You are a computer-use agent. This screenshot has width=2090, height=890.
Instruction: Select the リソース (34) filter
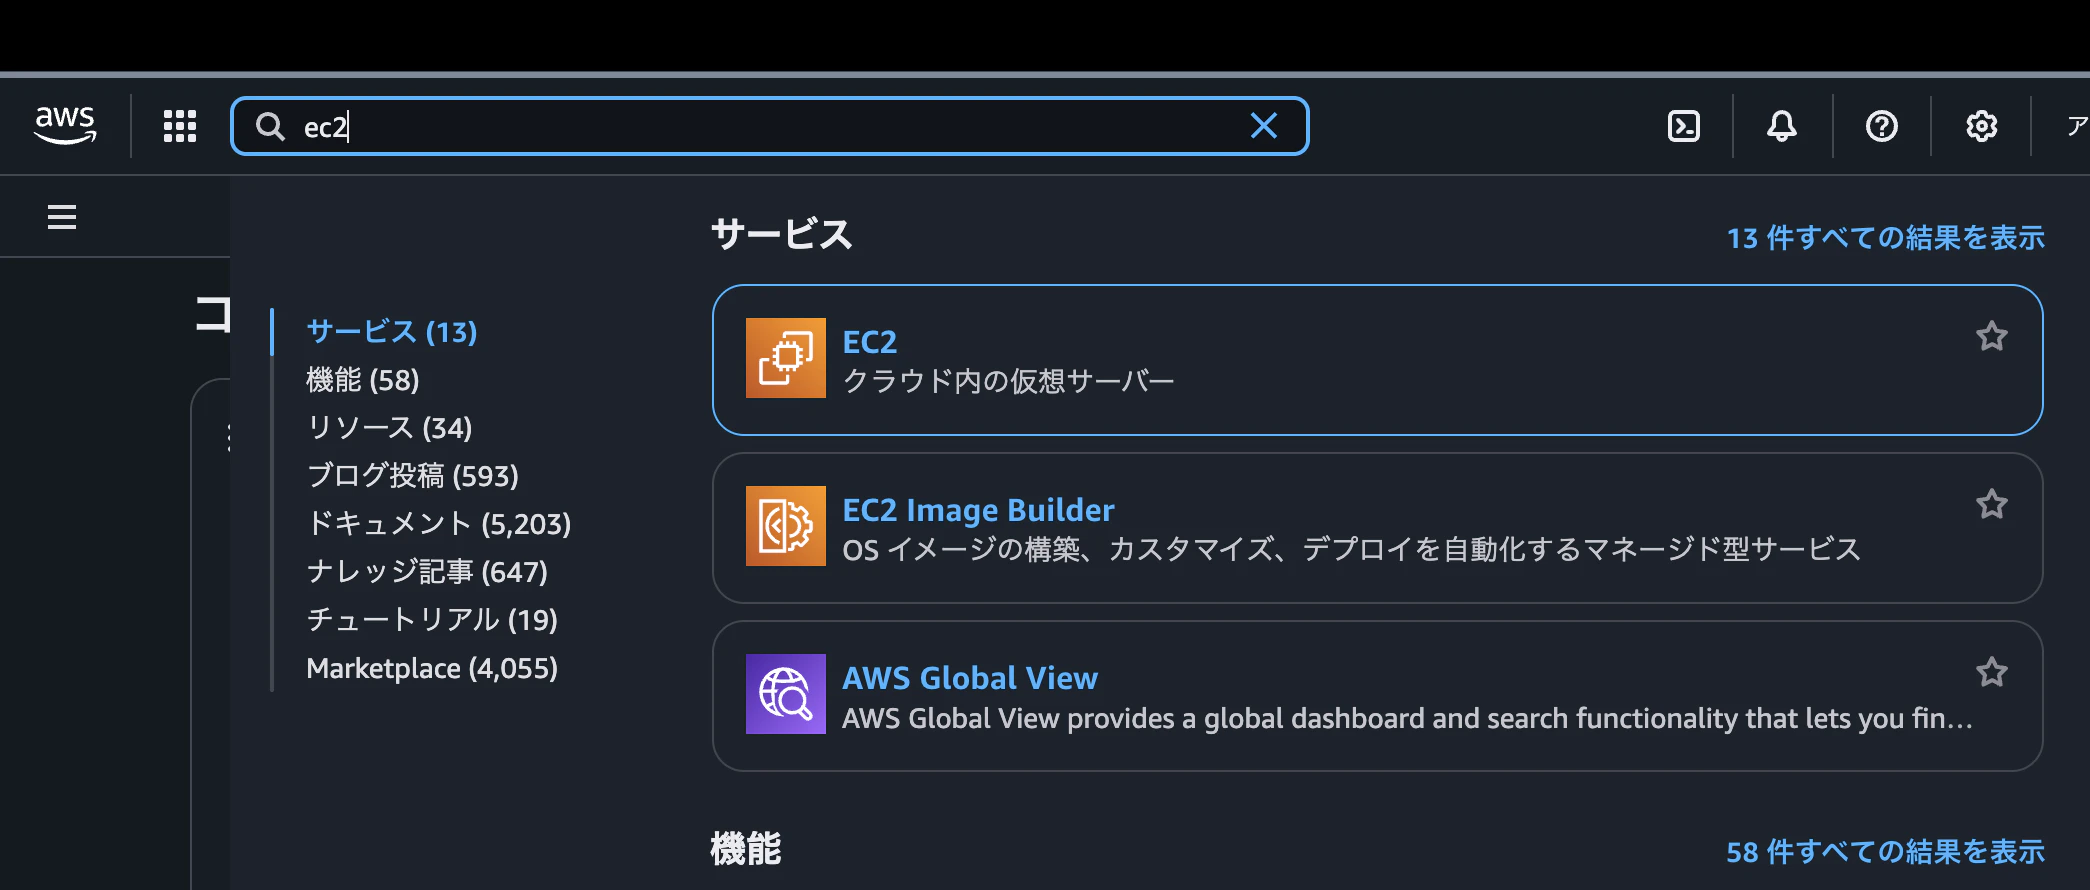389,428
